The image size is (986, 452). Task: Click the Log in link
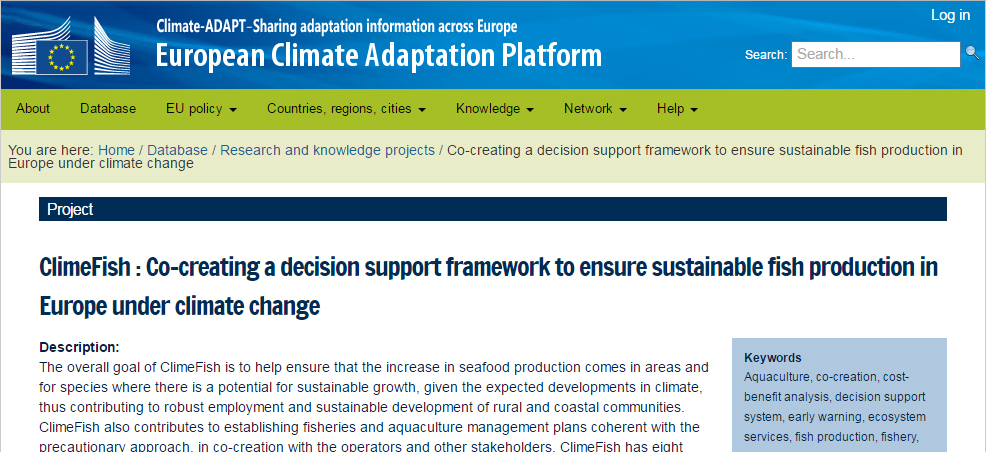(950, 15)
